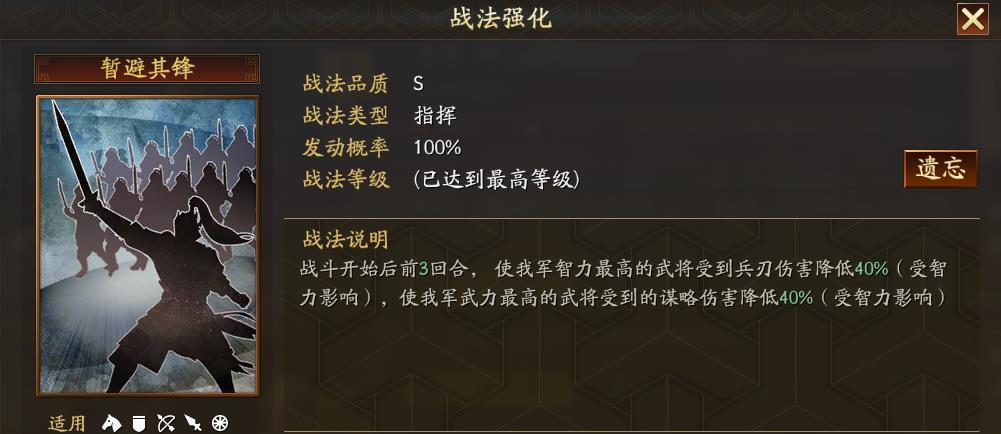
Task: Click the spear troop icon
Action: click(193, 423)
